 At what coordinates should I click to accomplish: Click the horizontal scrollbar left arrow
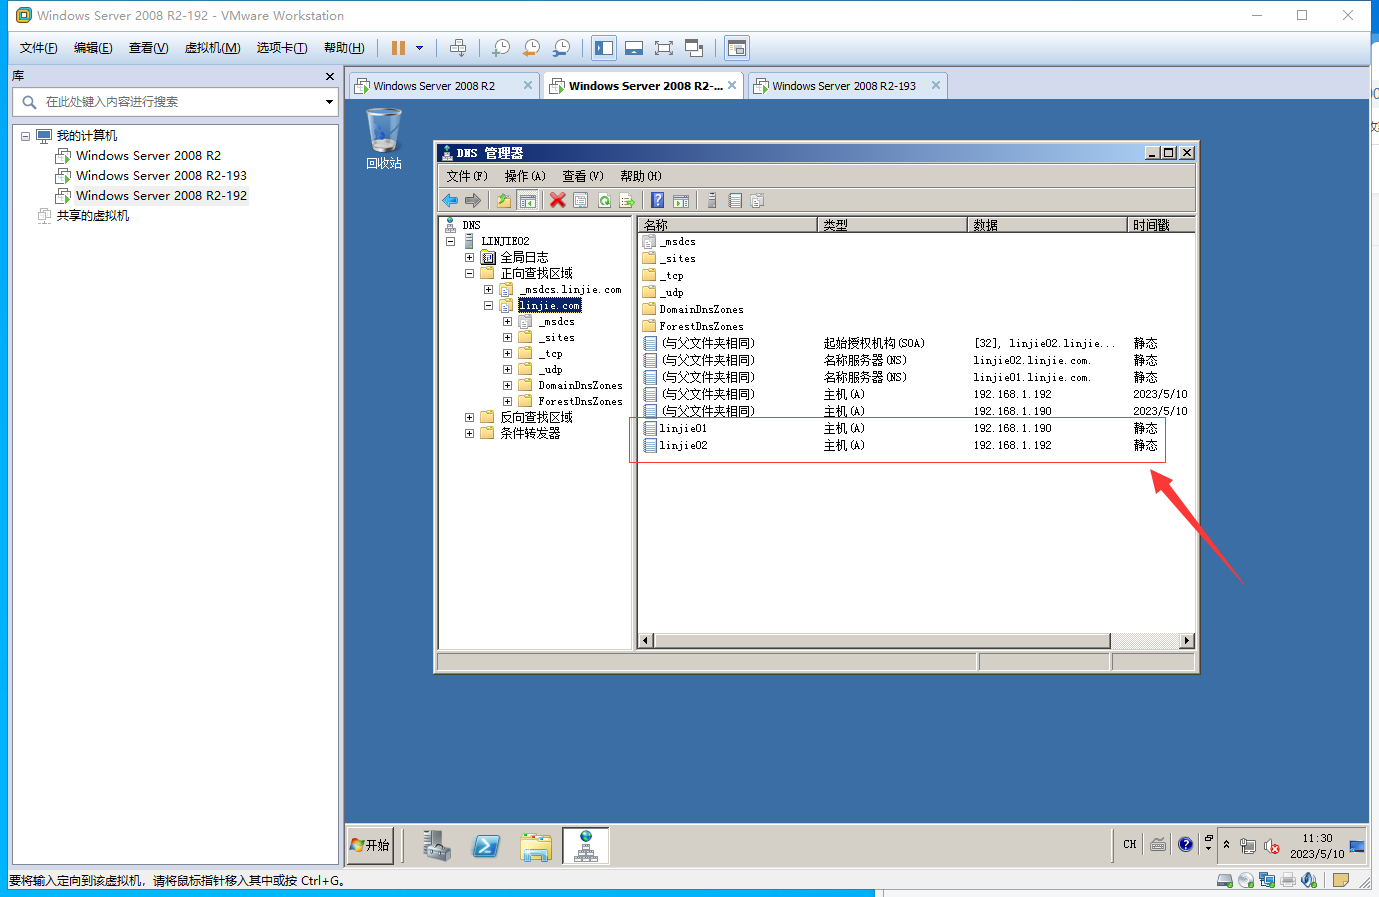(x=646, y=641)
